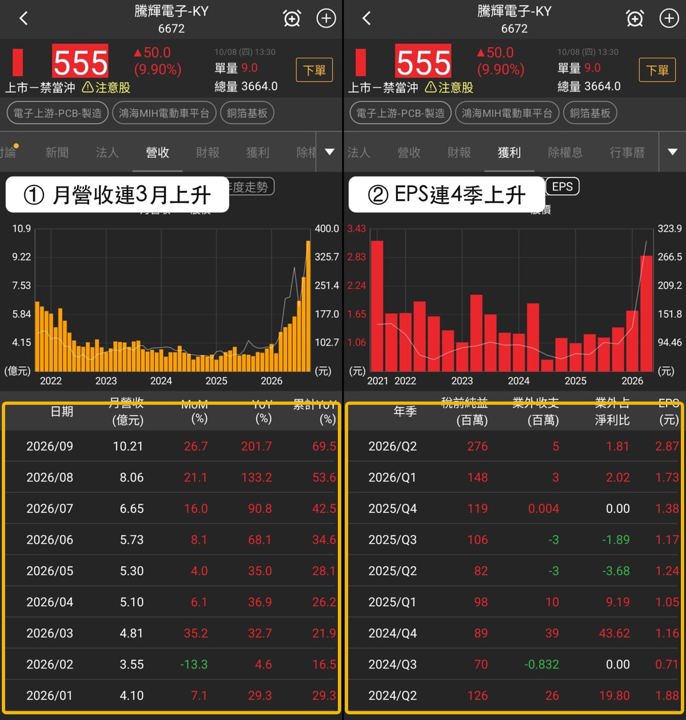Open 銅箔基板 tag in right panel
Image resolution: width=686 pixels, height=720 pixels.
[x=590, y=113]
